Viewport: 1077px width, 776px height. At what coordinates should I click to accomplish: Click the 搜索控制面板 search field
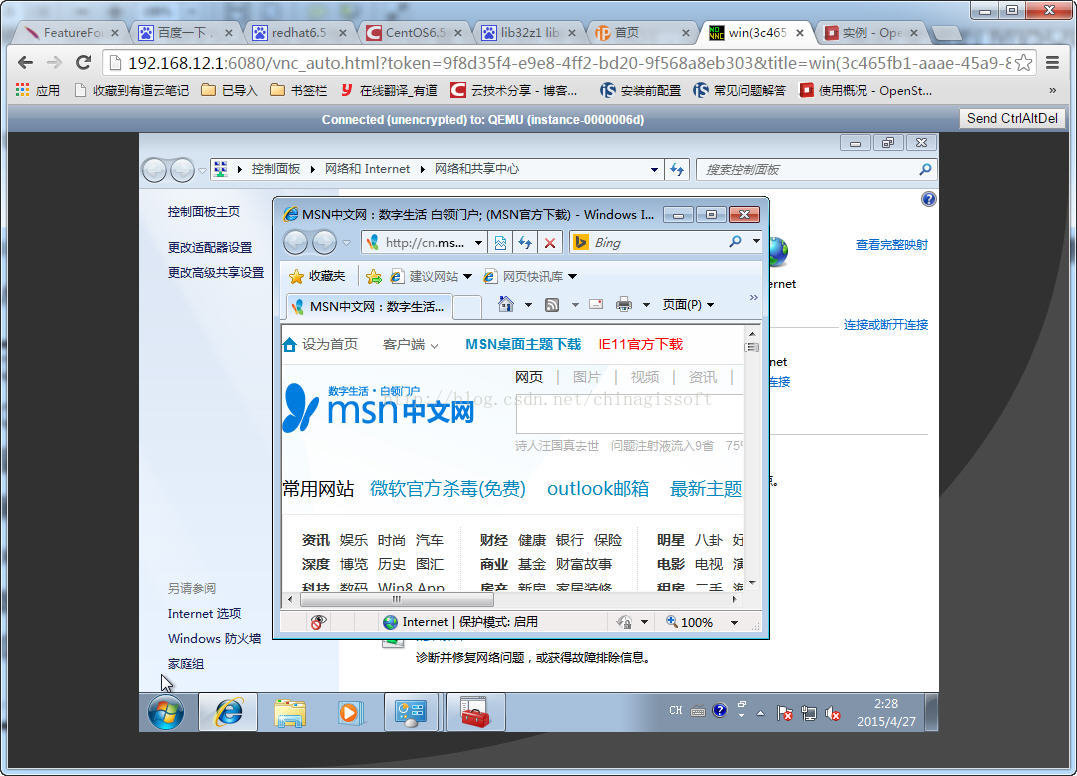[x=817, y=169]
